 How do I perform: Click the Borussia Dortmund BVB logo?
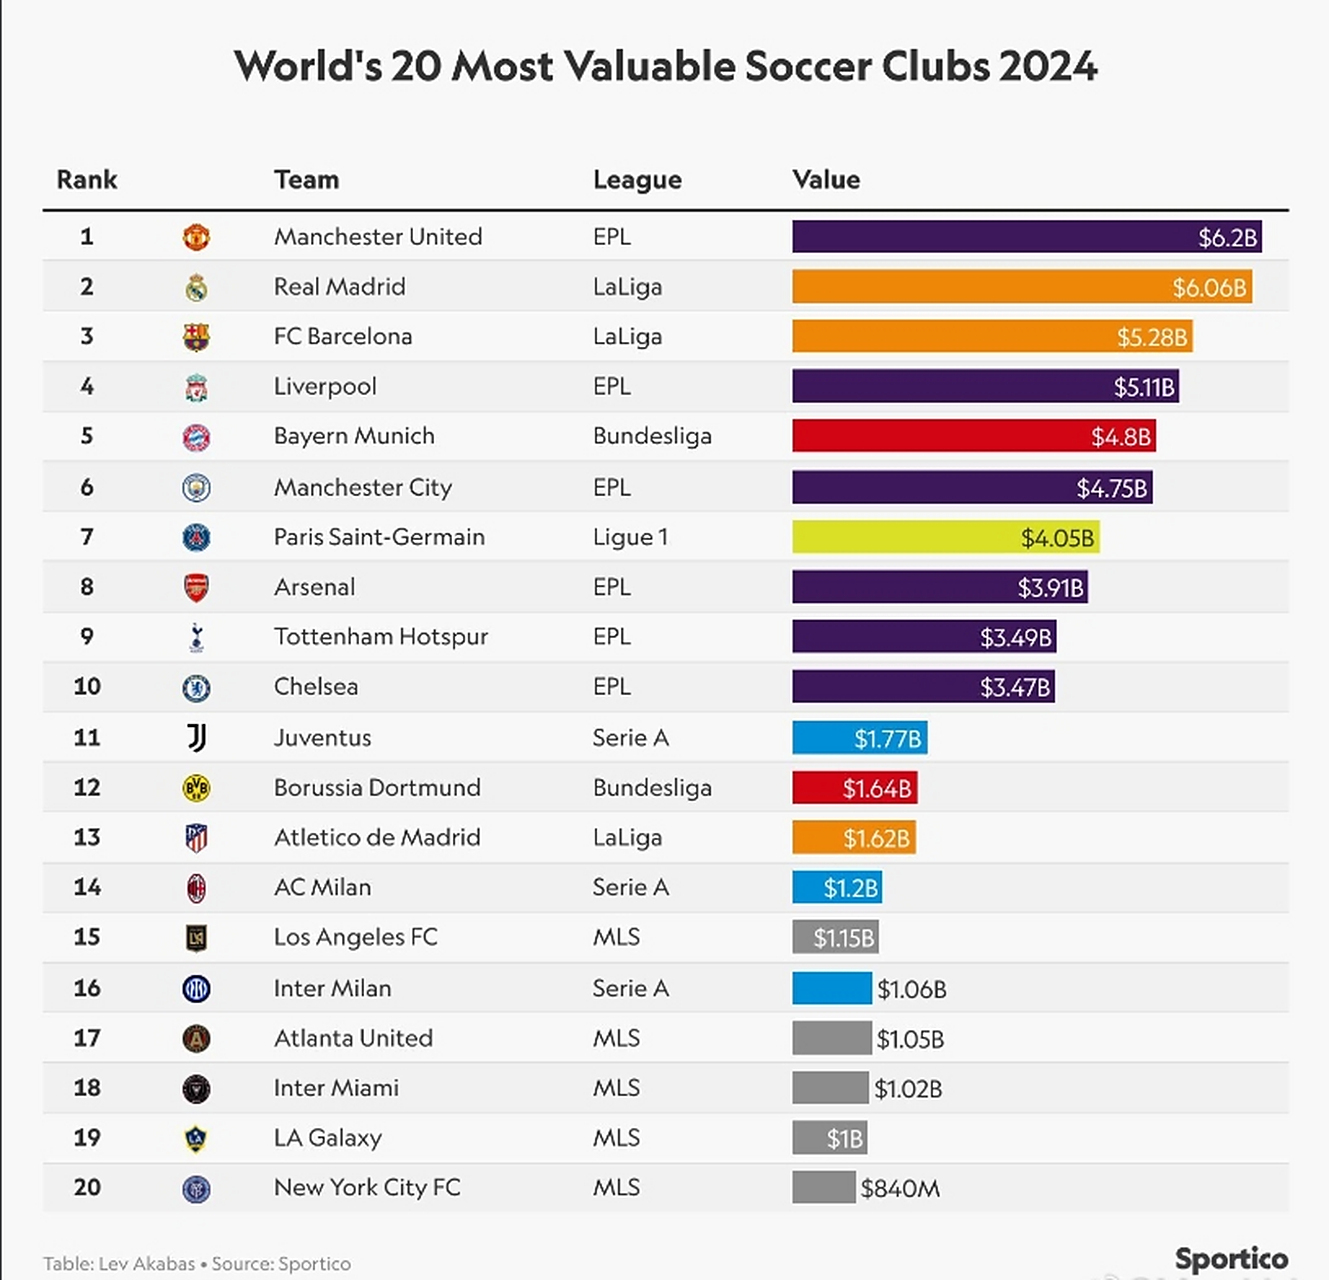(x=196, y=788)
